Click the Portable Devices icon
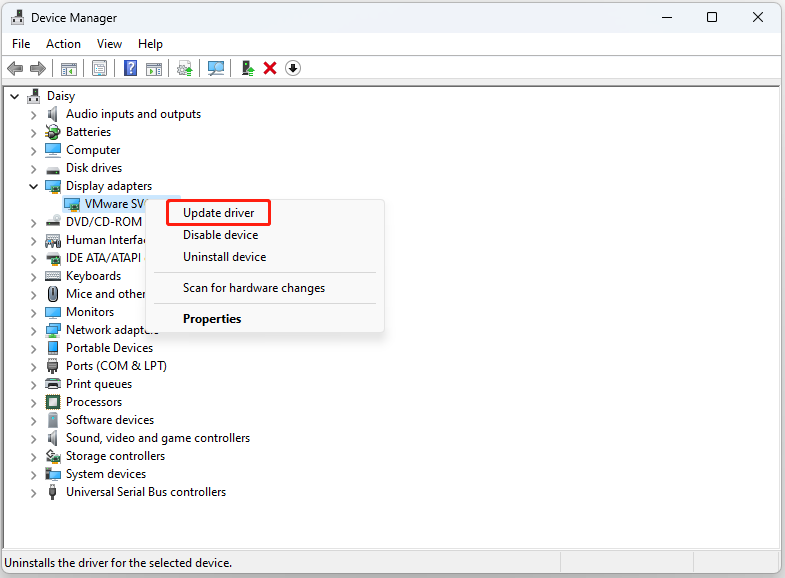Viewport: 785px width, 578px height. pos(53,348)
